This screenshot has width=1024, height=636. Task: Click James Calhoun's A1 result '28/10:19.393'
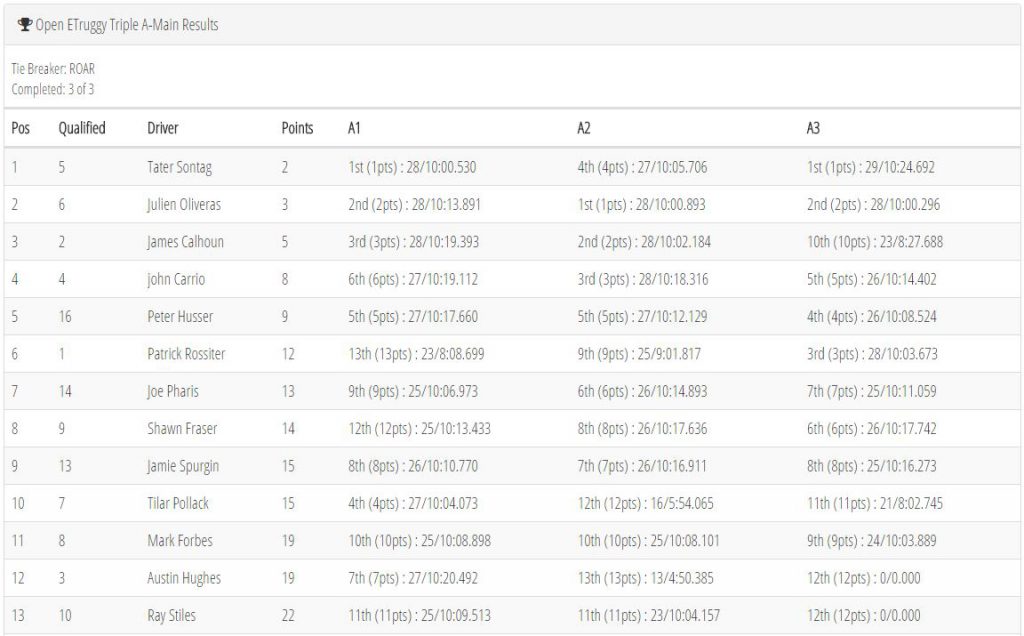(444, 242)
